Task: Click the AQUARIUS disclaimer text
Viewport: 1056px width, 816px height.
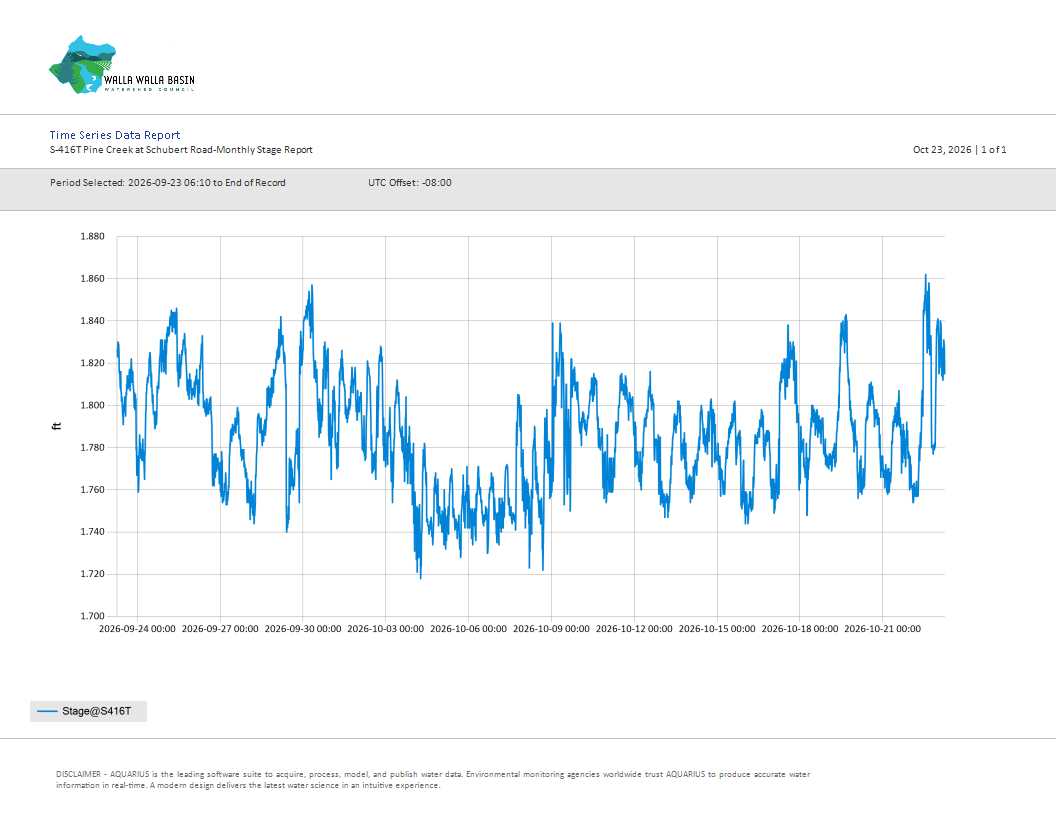Action: pyautogui.click(x=433, y=780)
